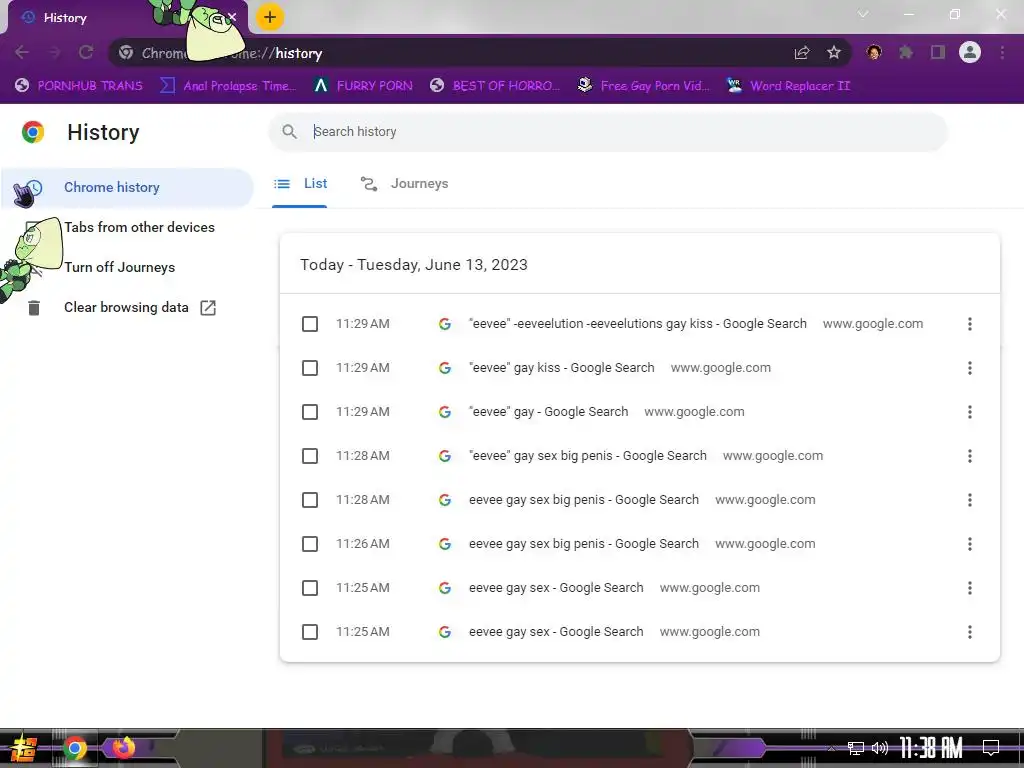Open the "eevee" gay kiss - Google Search link
Image resolution: width=1024 pixels, height=768 pixels.
[x=562, y=368]
